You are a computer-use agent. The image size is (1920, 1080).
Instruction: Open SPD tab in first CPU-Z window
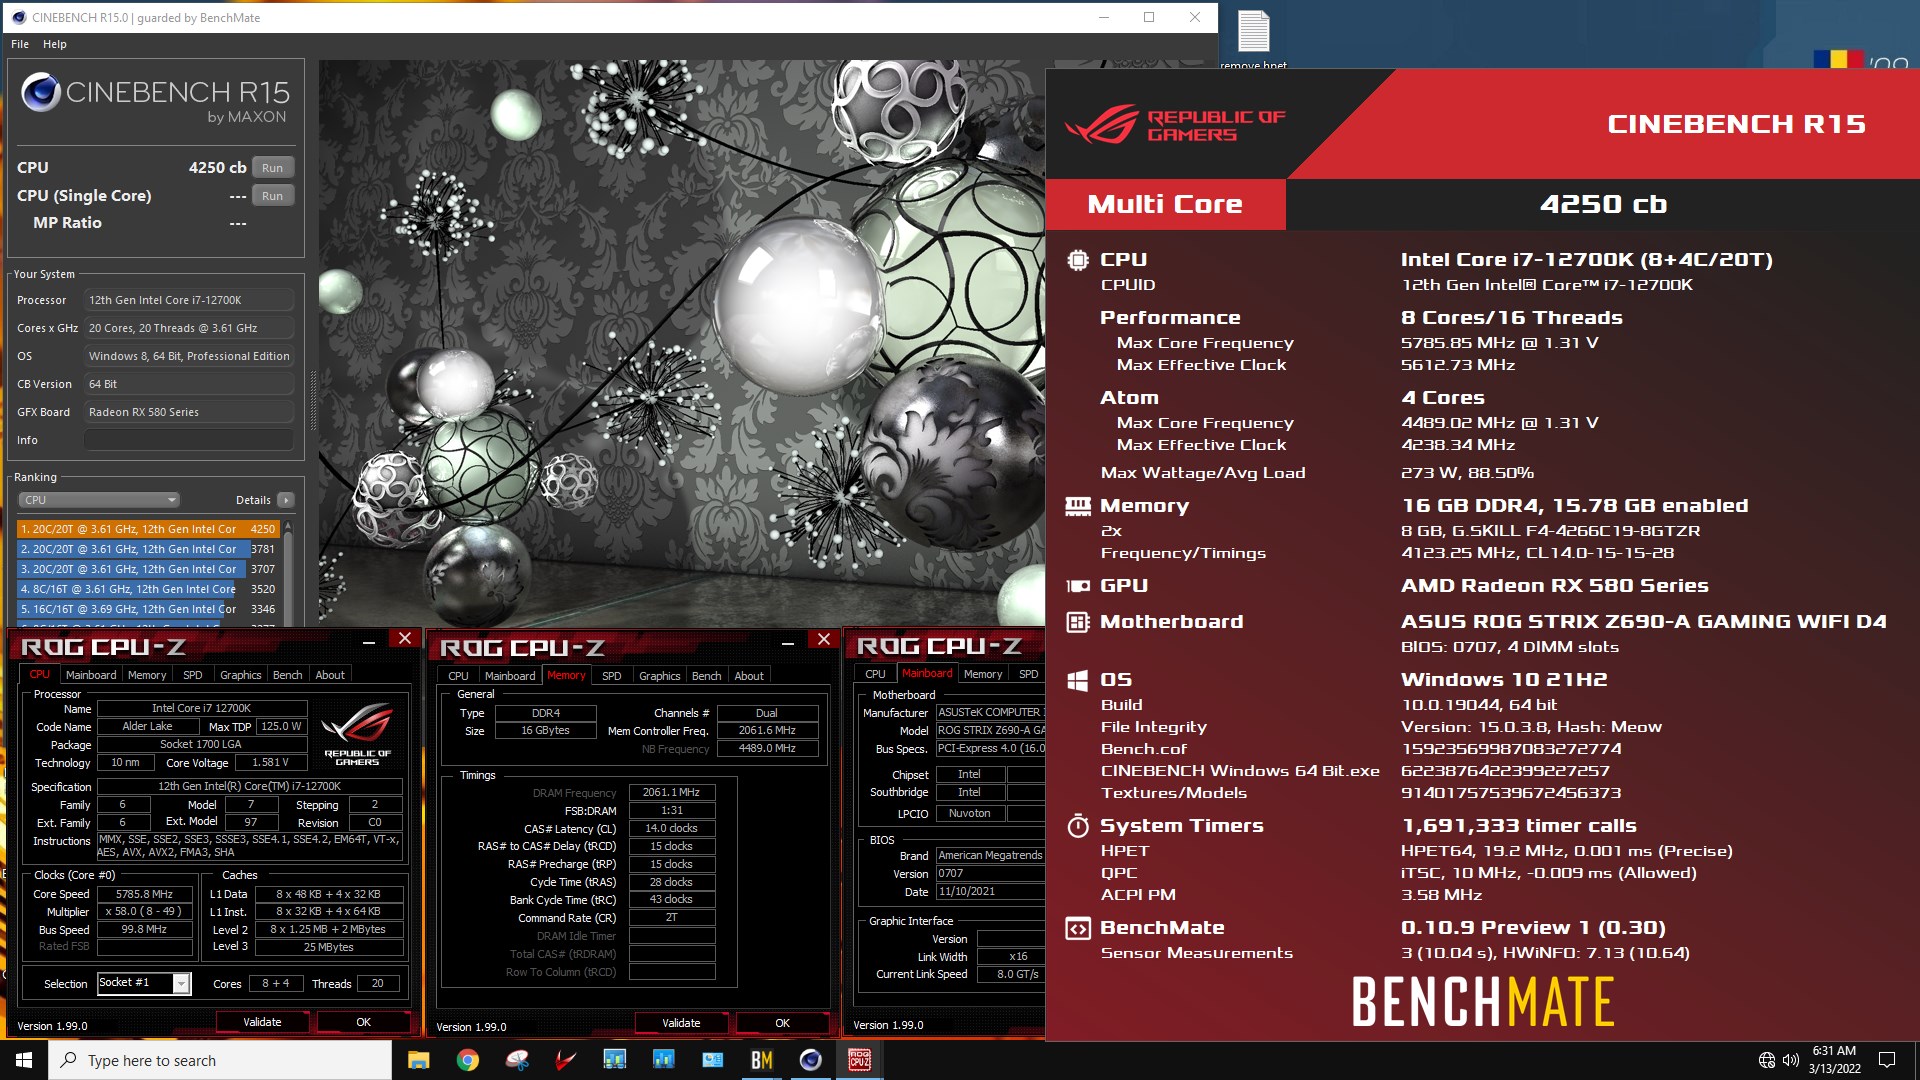(193, 675)
